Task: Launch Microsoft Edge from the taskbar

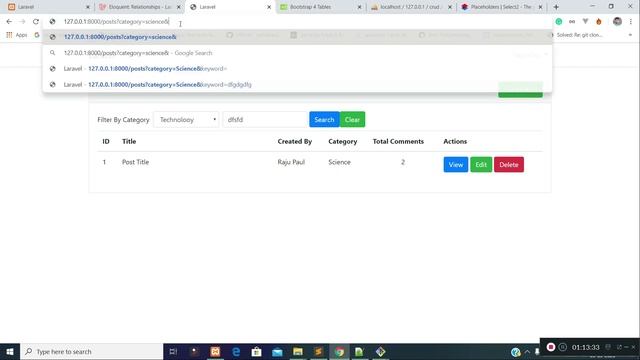Action: [236, 351]
